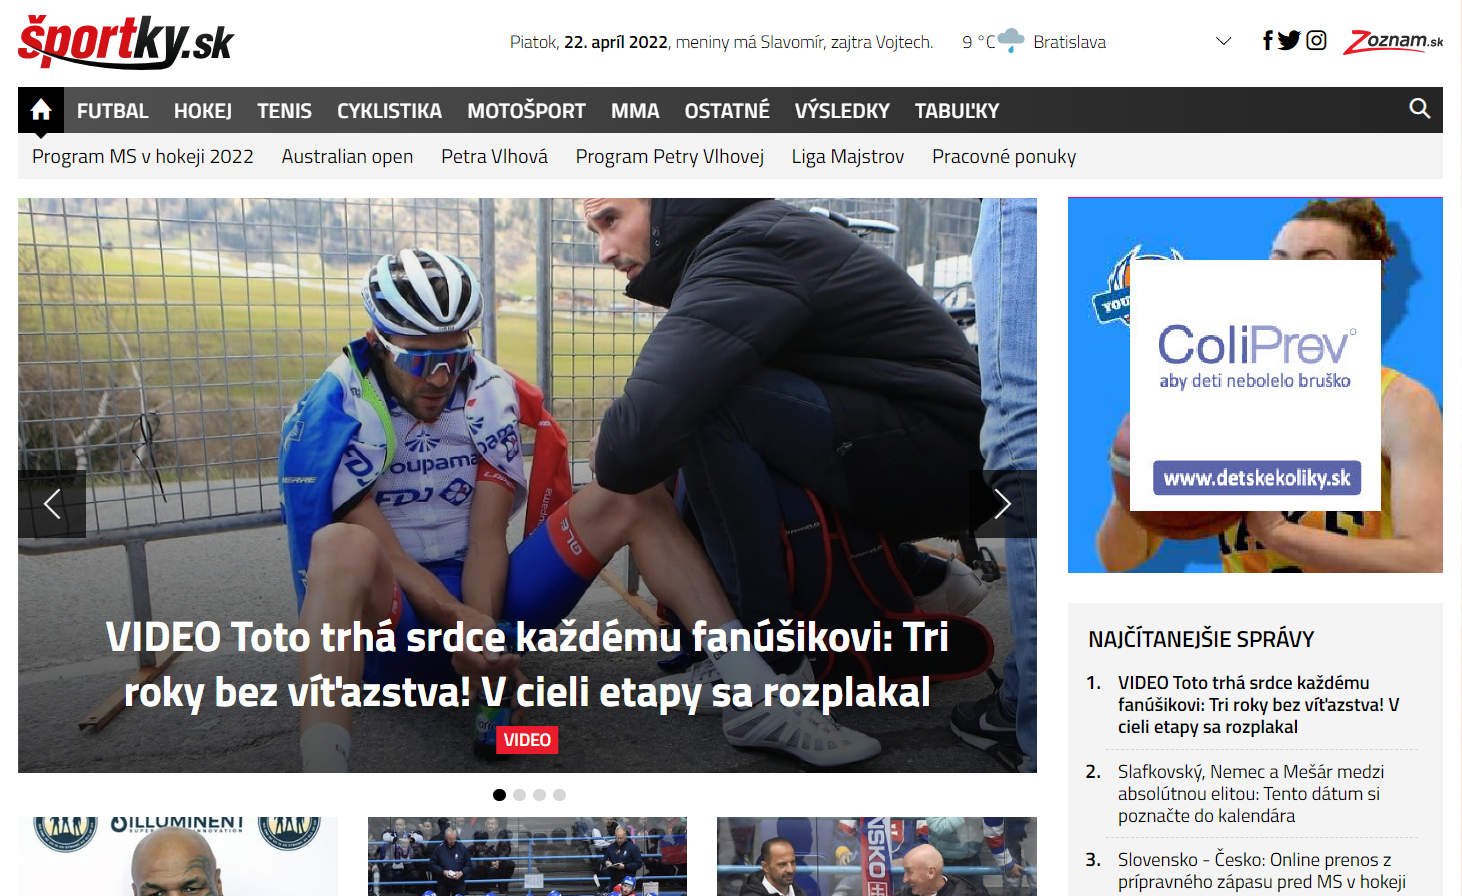Viewport: 1462px width, 896px height.
Task: Open Program MS v hokeji 2022 link
Action: pyautogui.click(x=143, y=157)
